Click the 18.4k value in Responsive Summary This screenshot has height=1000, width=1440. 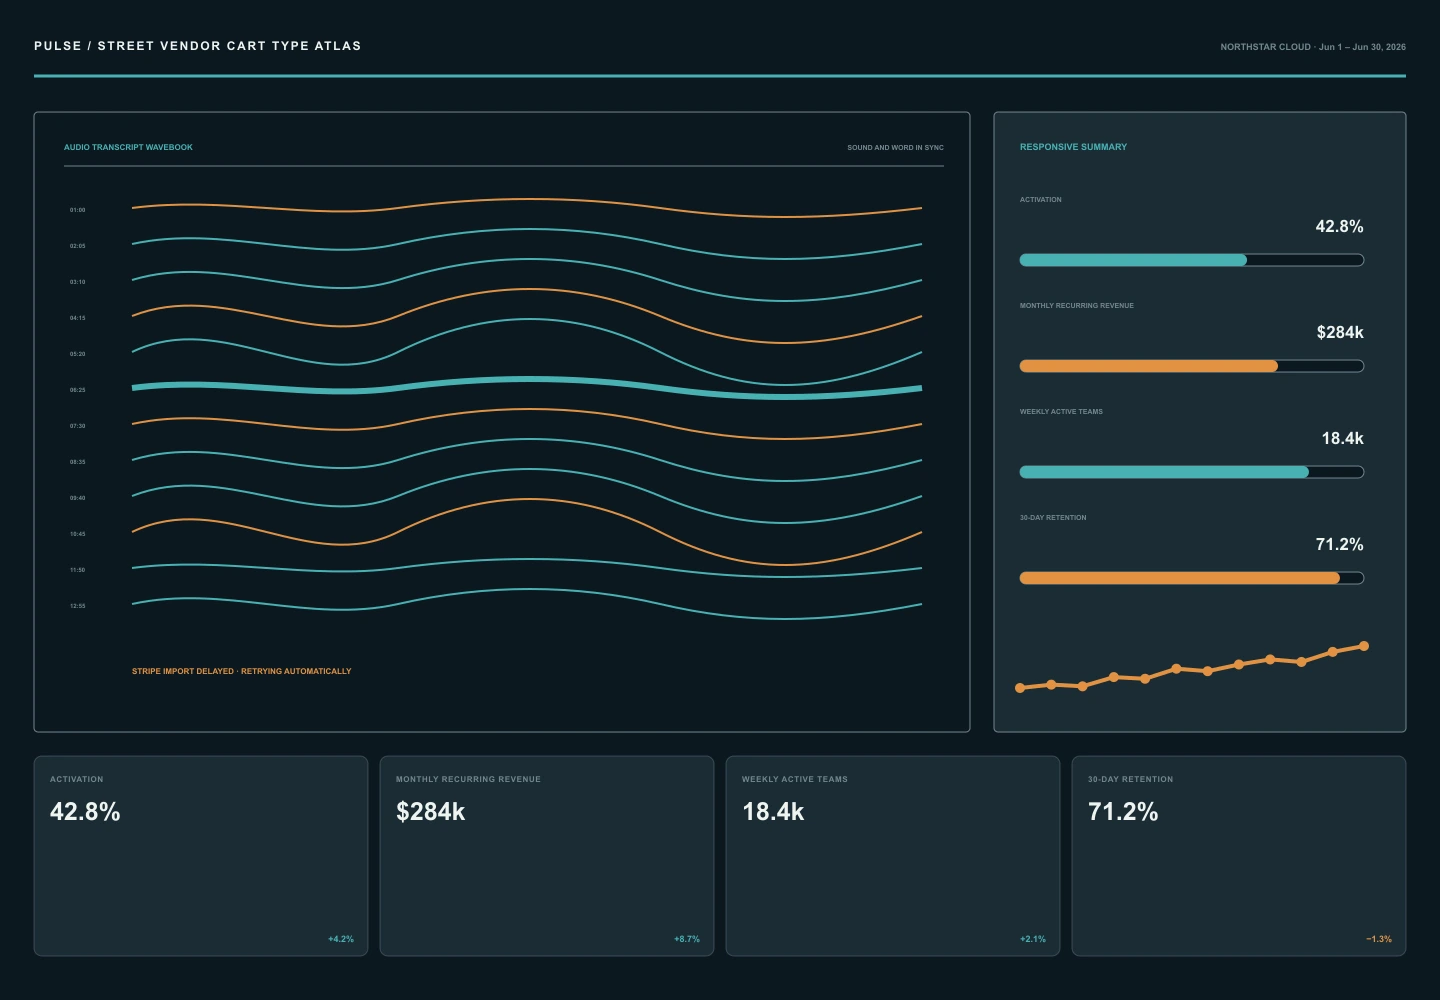click(1342, 438)
